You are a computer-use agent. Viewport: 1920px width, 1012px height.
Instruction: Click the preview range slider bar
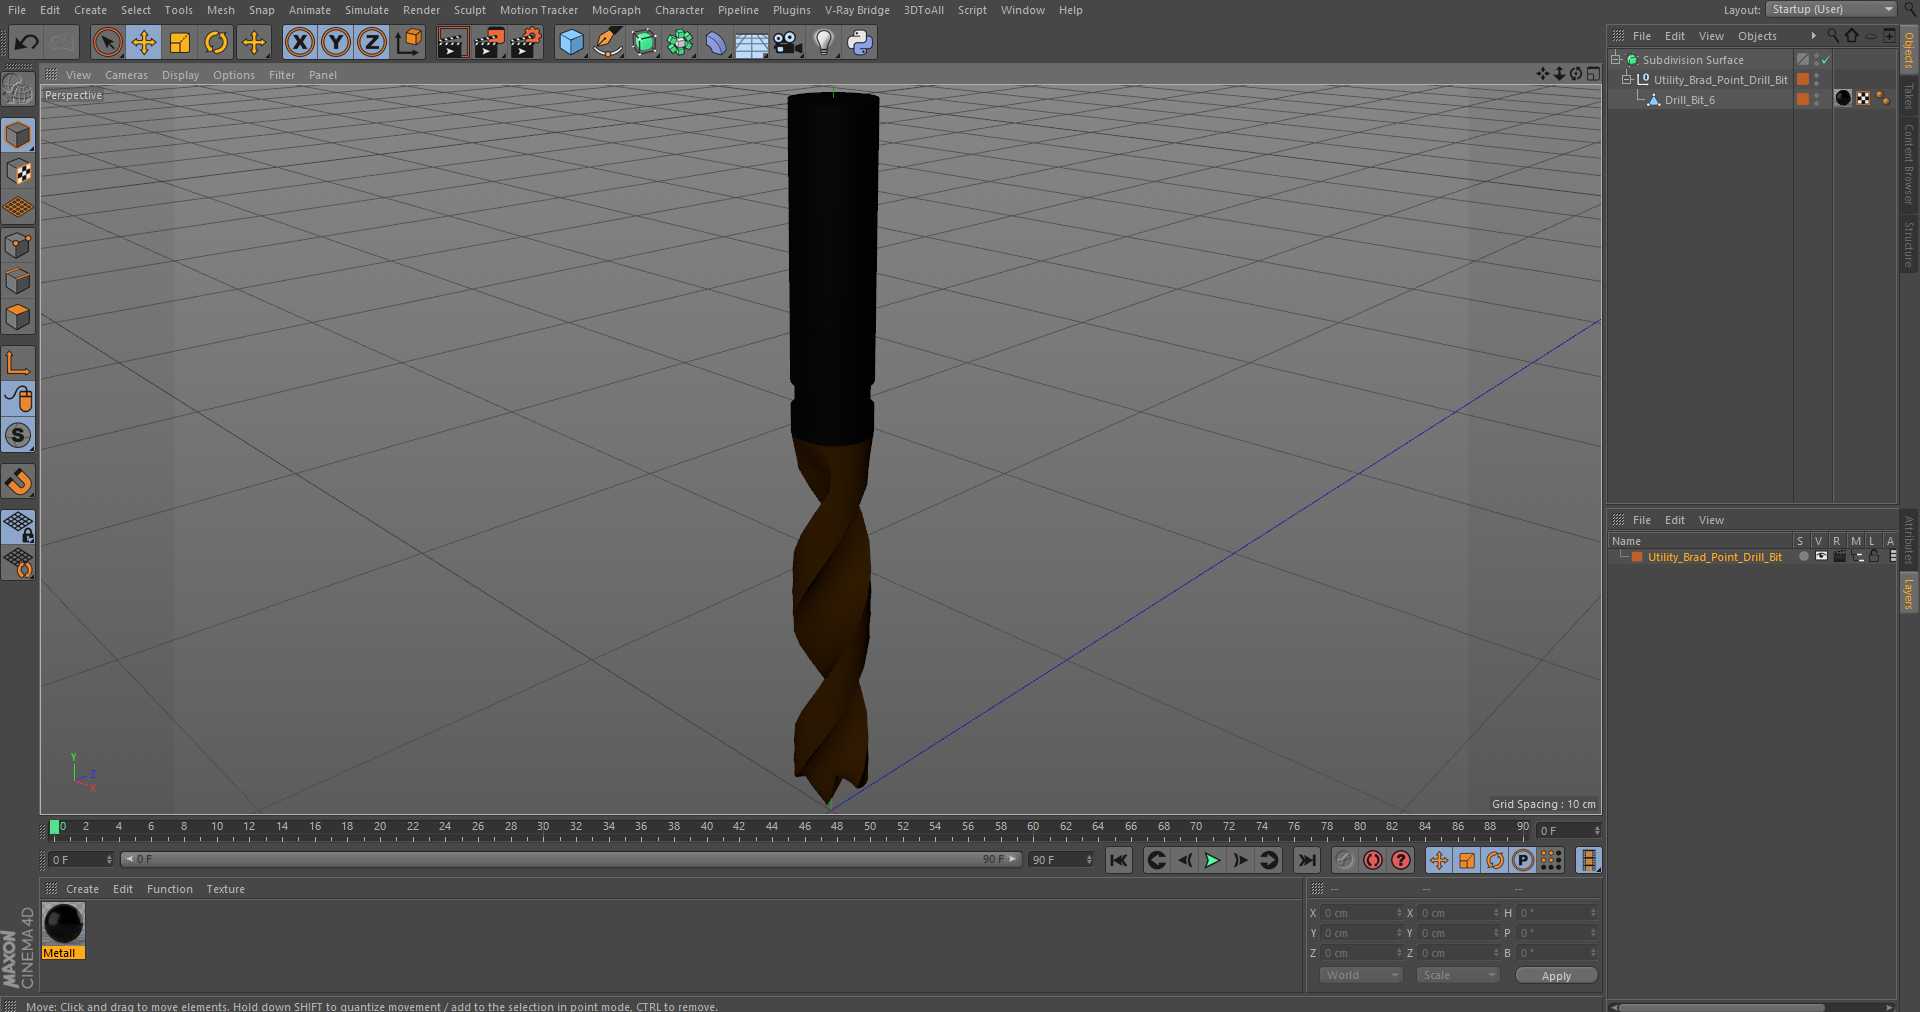tap(571, 859)
